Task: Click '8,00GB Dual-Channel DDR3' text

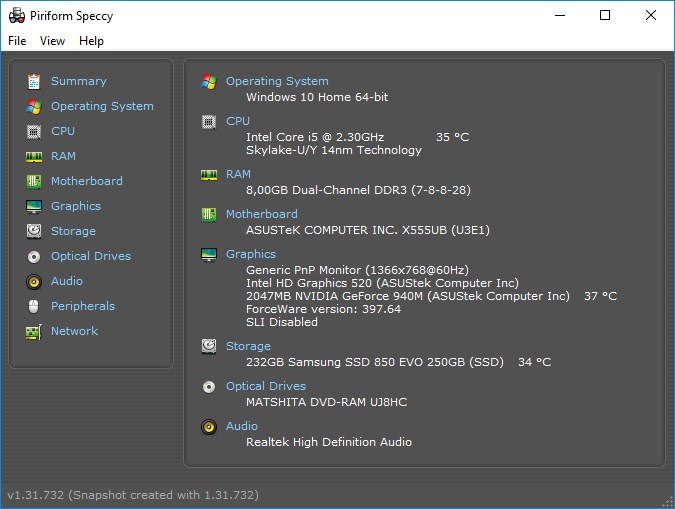Action: tap(326, 190)
